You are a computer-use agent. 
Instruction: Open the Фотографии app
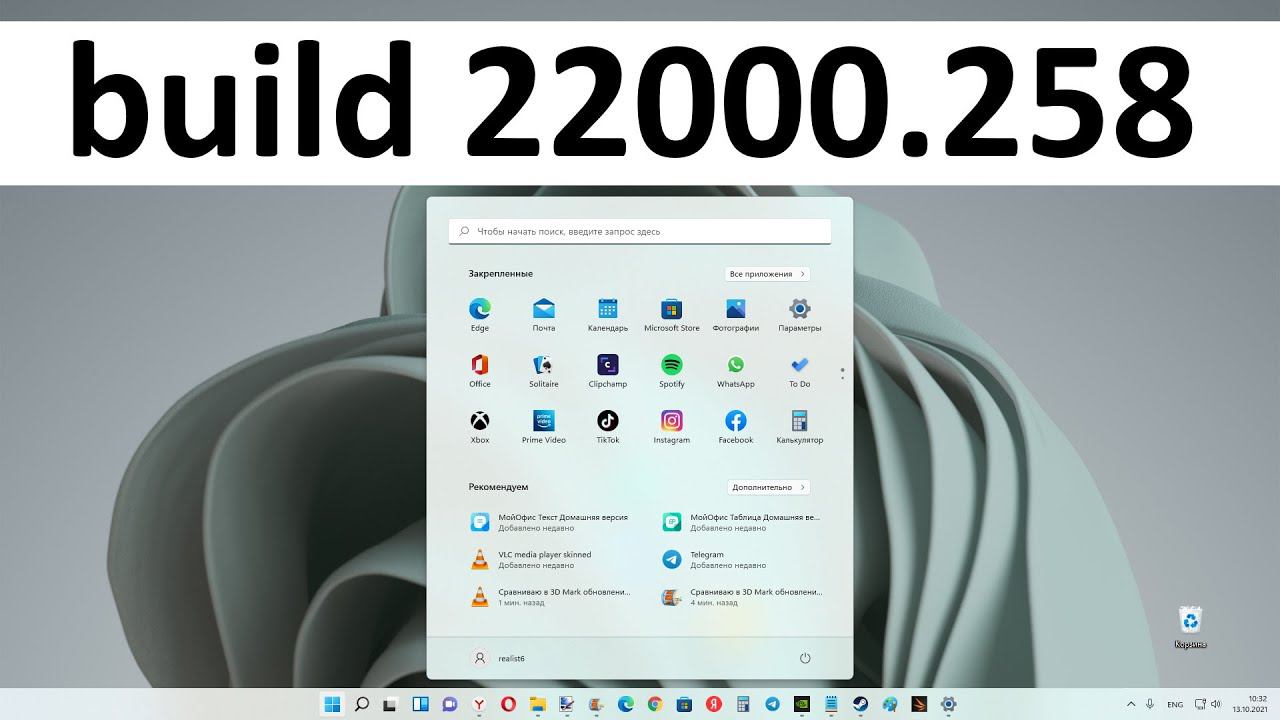pyautogui.click(x=736, y=314)
